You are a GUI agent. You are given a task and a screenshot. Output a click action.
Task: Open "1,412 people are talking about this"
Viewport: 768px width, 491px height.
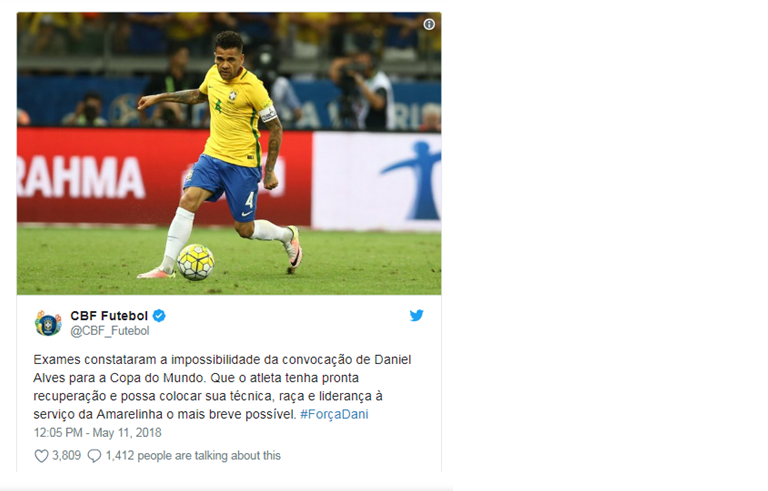[x=193, y=456]
